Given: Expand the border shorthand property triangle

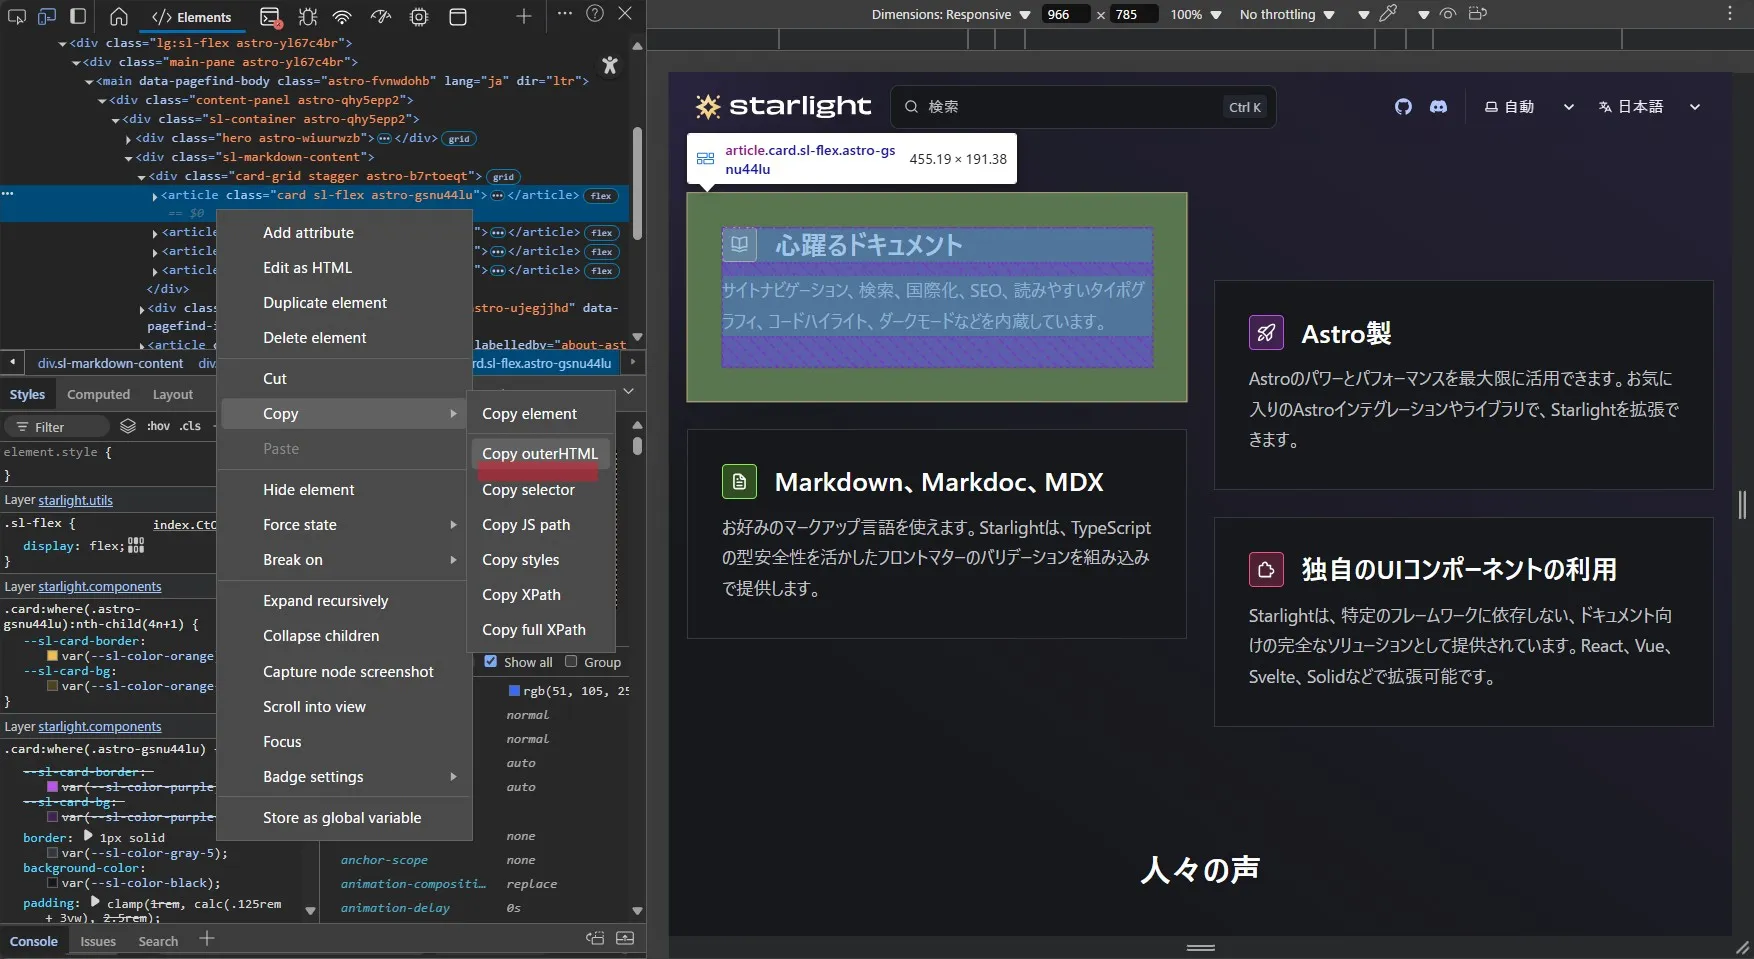Looking at the screenshot, I should (x=88, y=836).
